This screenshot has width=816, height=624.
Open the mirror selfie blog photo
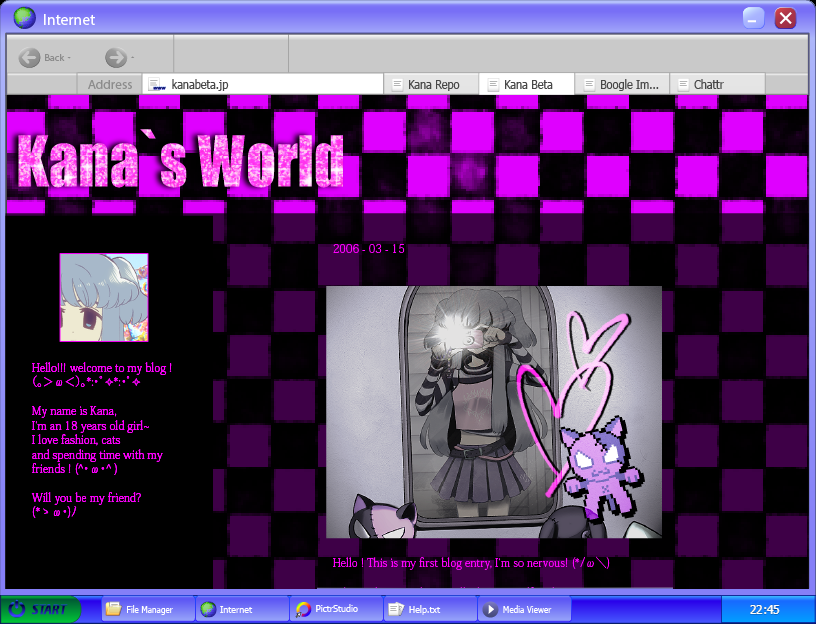coord(494,412)
